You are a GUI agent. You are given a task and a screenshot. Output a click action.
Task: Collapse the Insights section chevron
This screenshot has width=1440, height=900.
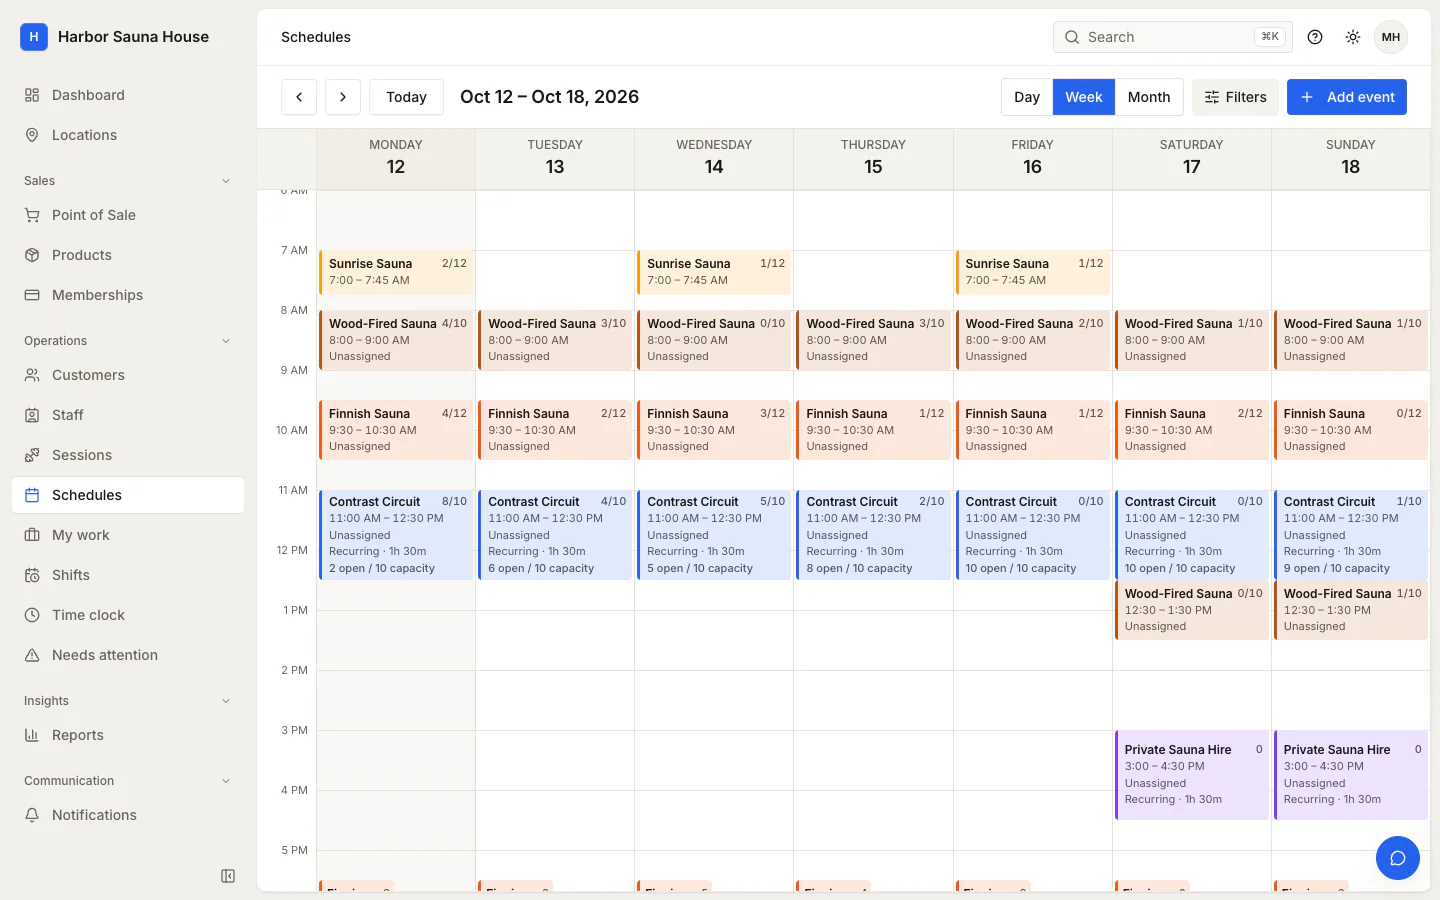click(226, 701)
